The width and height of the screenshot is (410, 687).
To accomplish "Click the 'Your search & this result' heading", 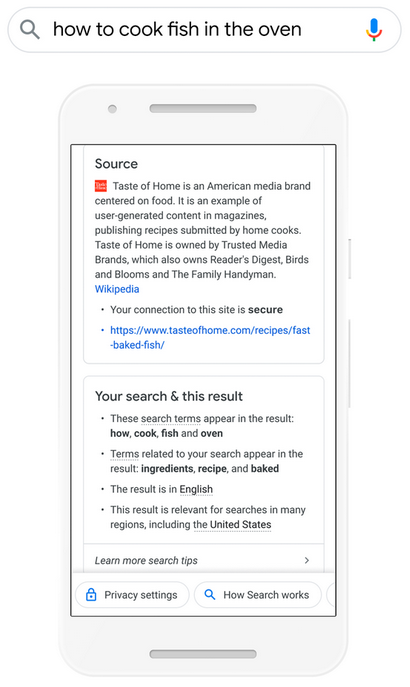I will tap(169, 397).
